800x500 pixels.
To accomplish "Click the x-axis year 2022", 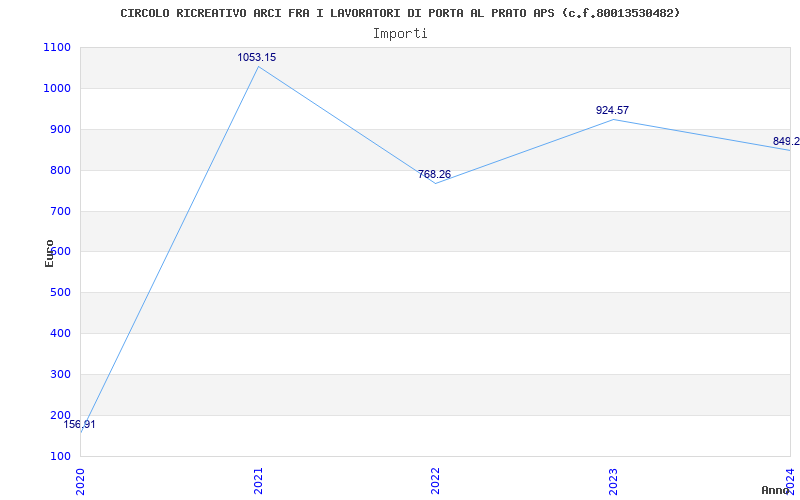I will pos(436,481).
